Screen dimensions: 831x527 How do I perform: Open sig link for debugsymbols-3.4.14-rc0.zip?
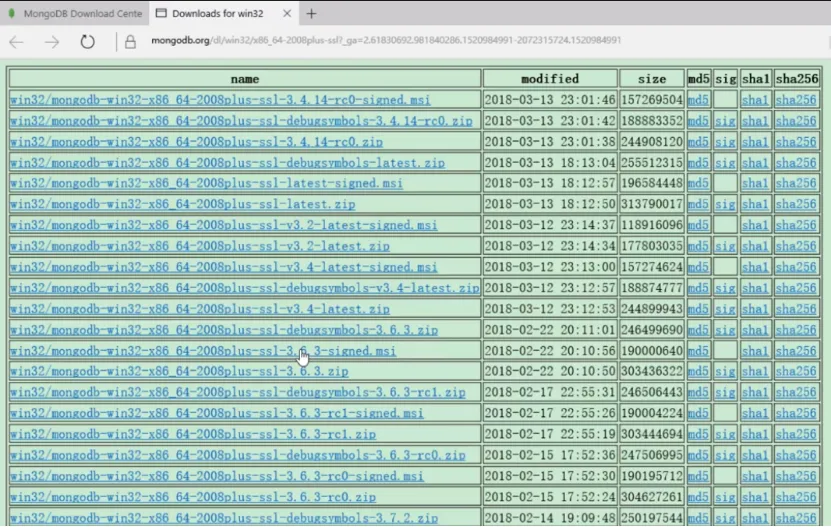tap(725, 121)
